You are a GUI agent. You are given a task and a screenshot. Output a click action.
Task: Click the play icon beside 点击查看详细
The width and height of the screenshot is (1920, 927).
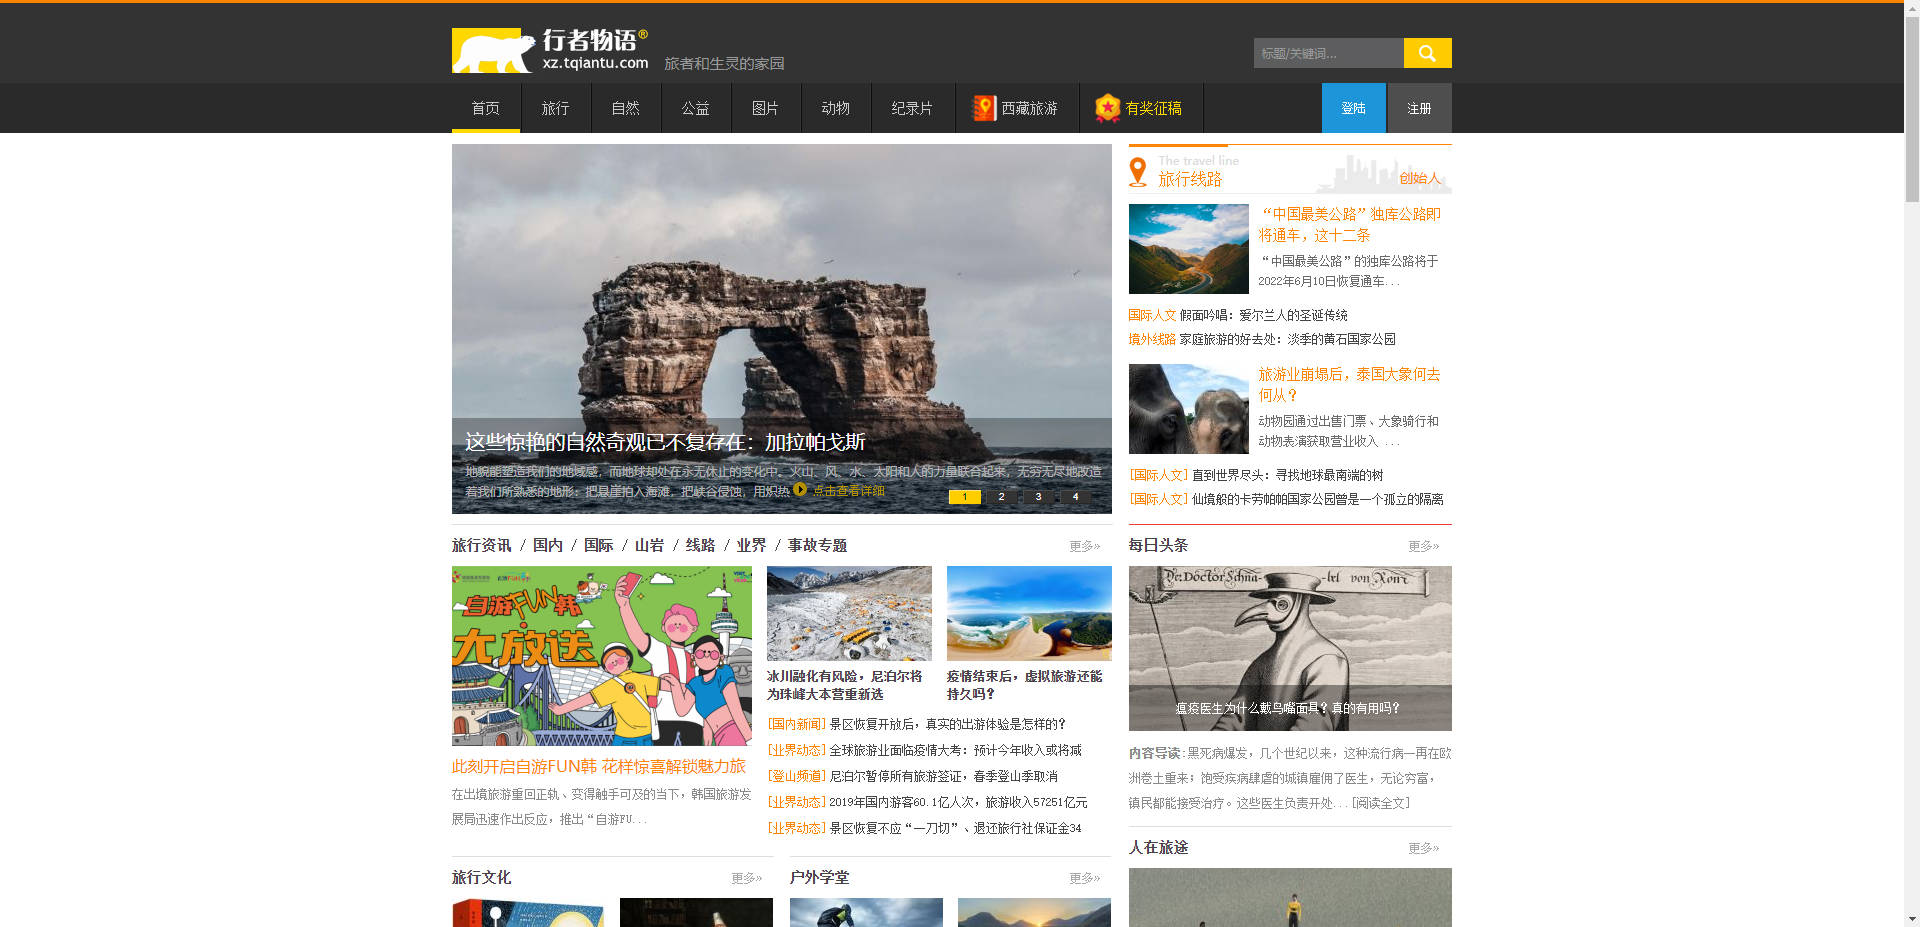pos(800,490)
